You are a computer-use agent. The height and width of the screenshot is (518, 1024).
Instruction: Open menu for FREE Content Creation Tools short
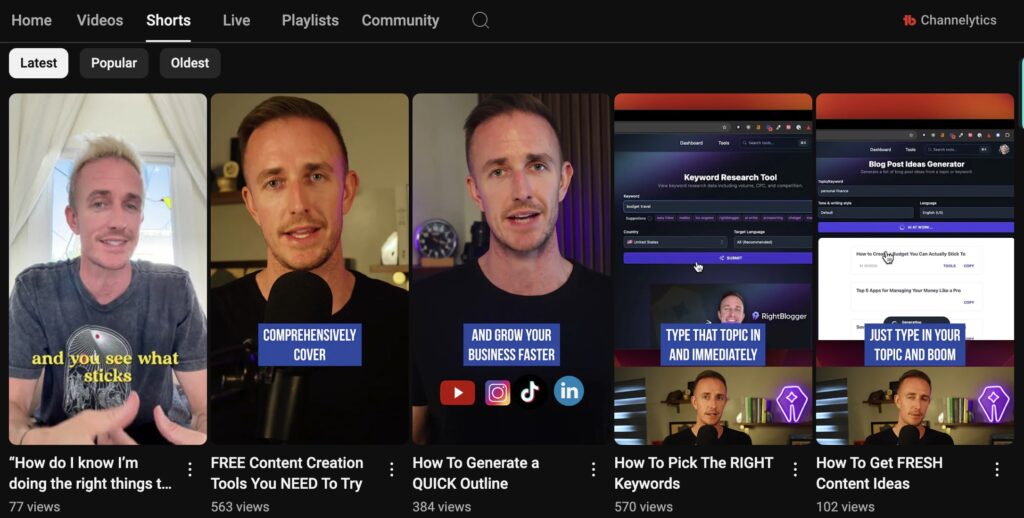click(391, 469)
